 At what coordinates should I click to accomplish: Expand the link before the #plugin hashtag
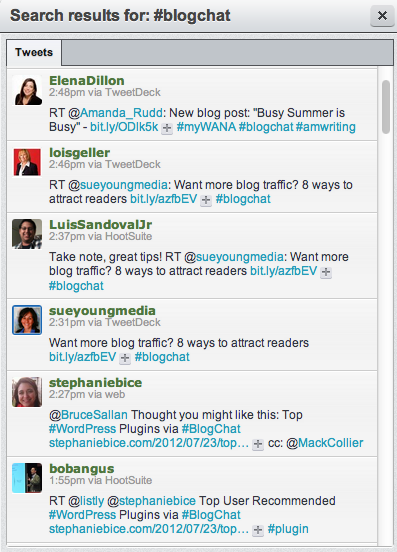258,530
